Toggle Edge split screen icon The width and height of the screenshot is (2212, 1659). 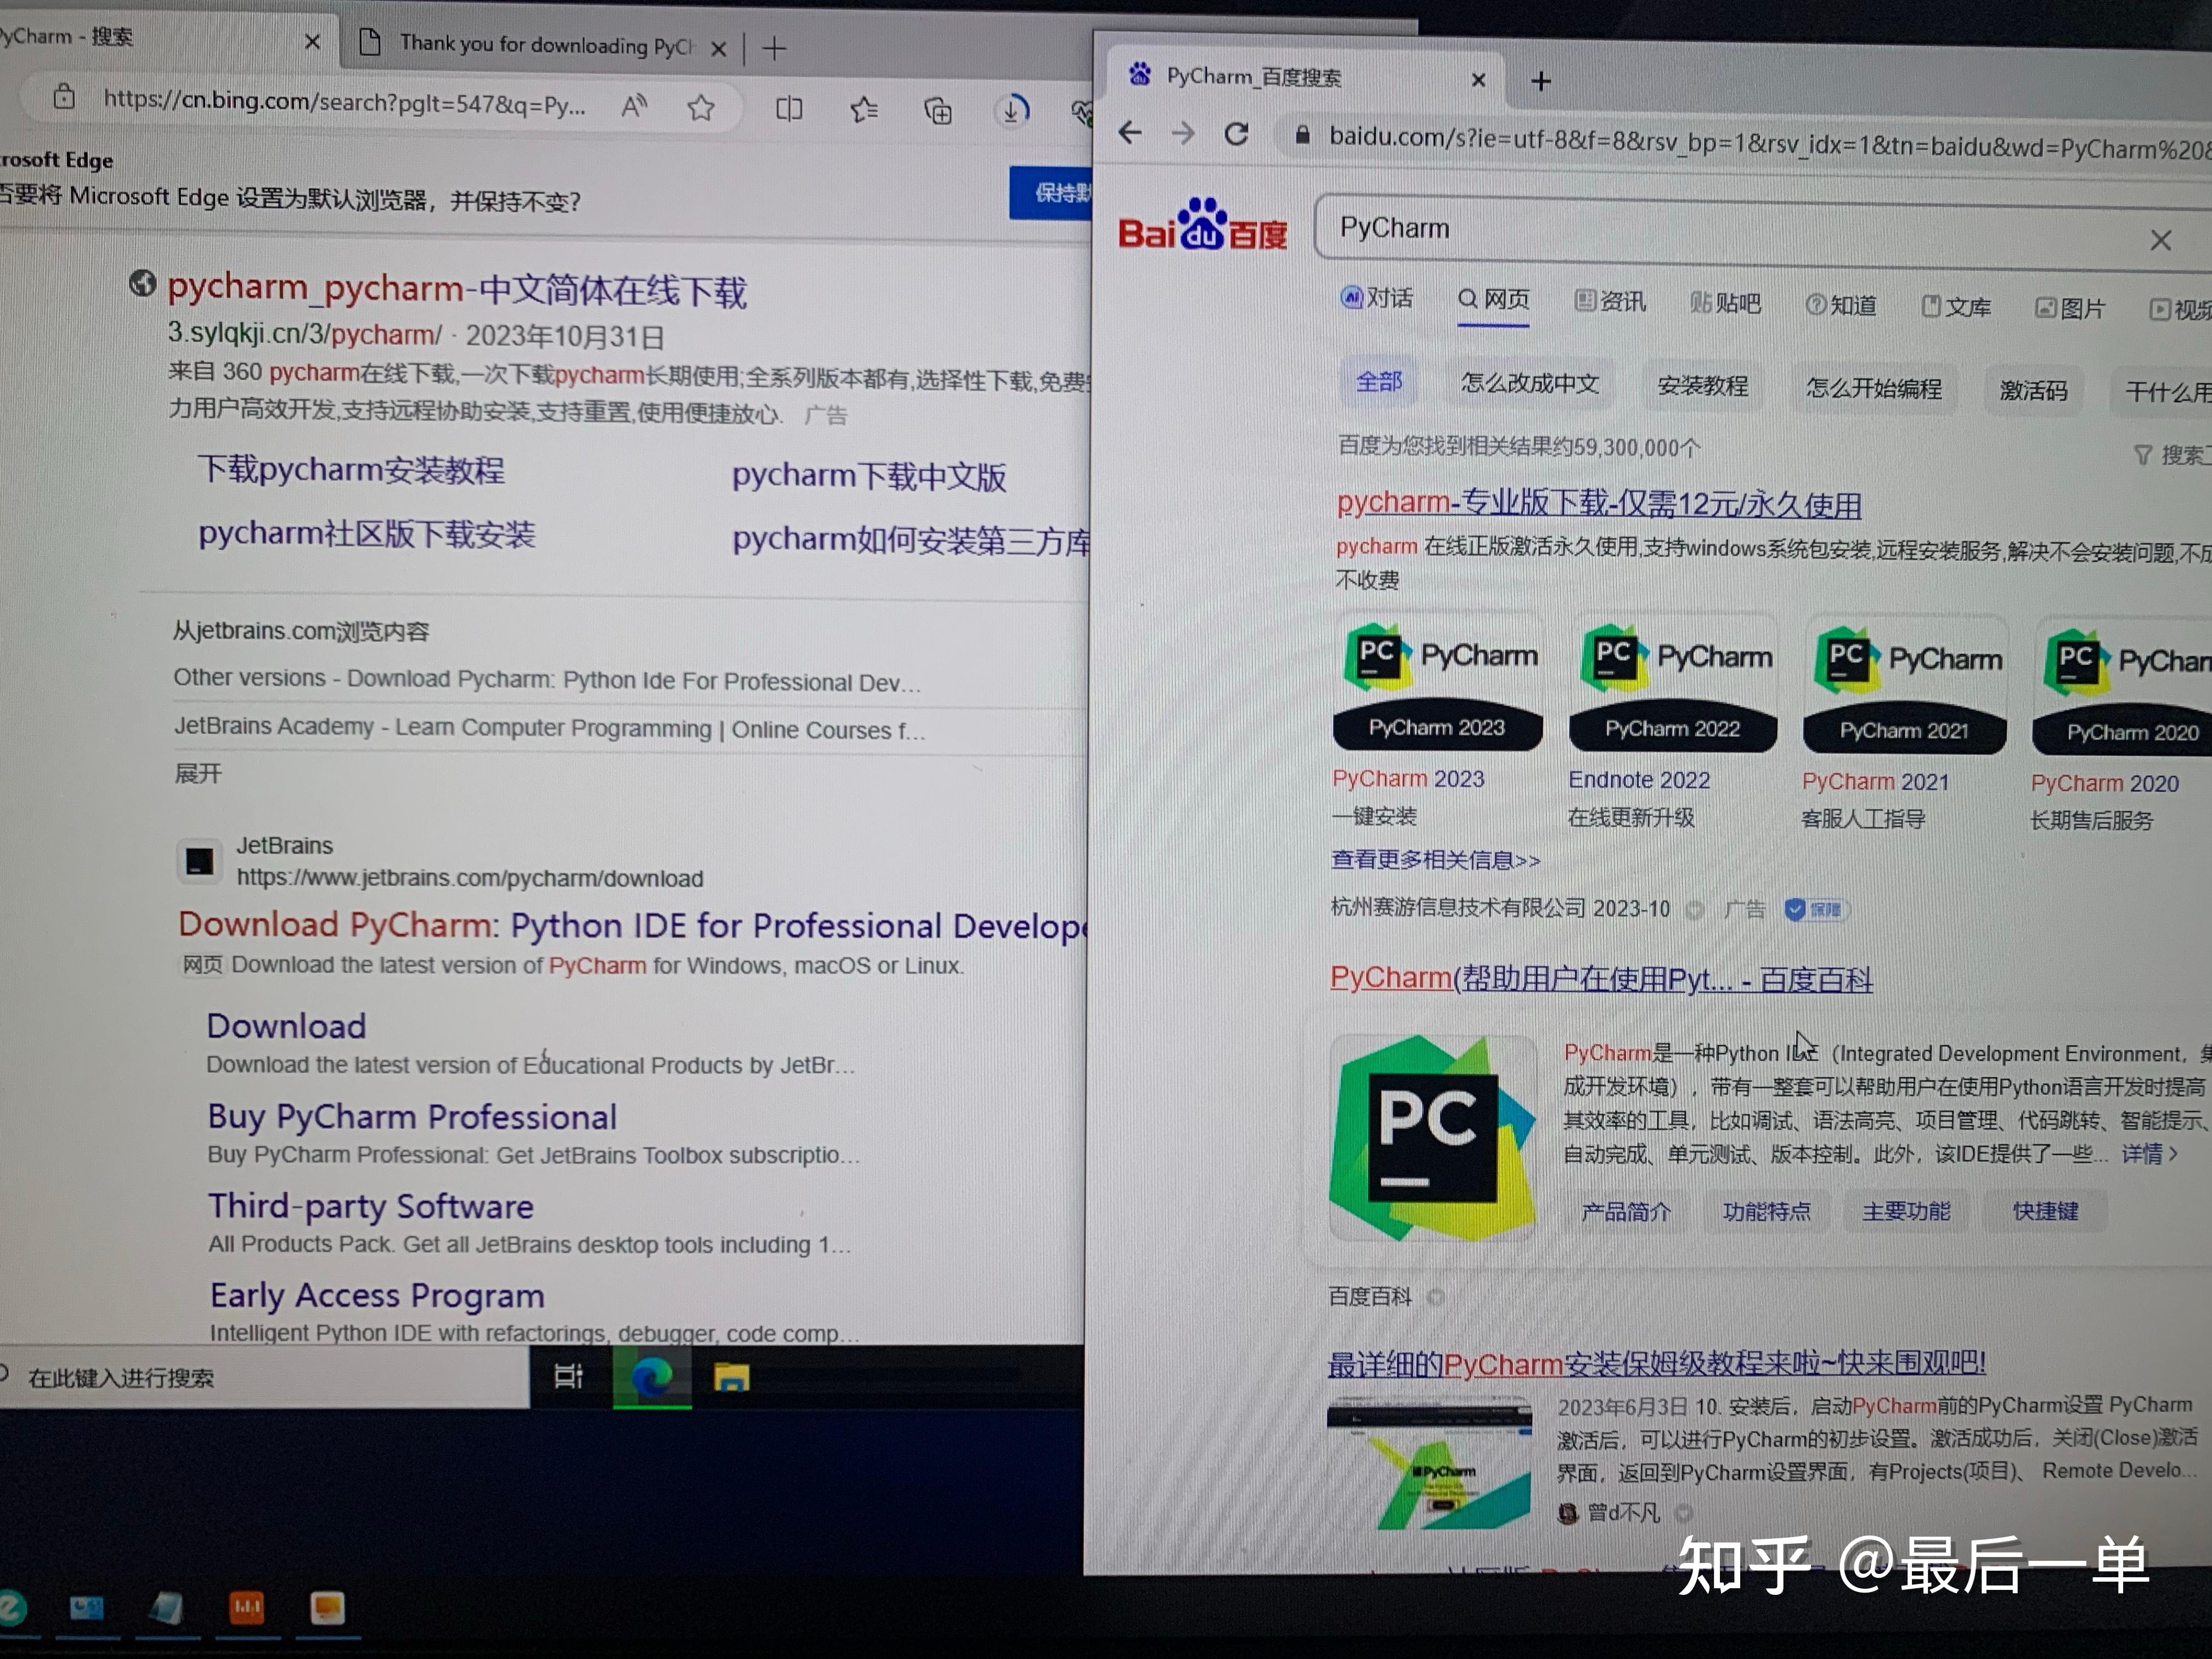tap(788, 108)
